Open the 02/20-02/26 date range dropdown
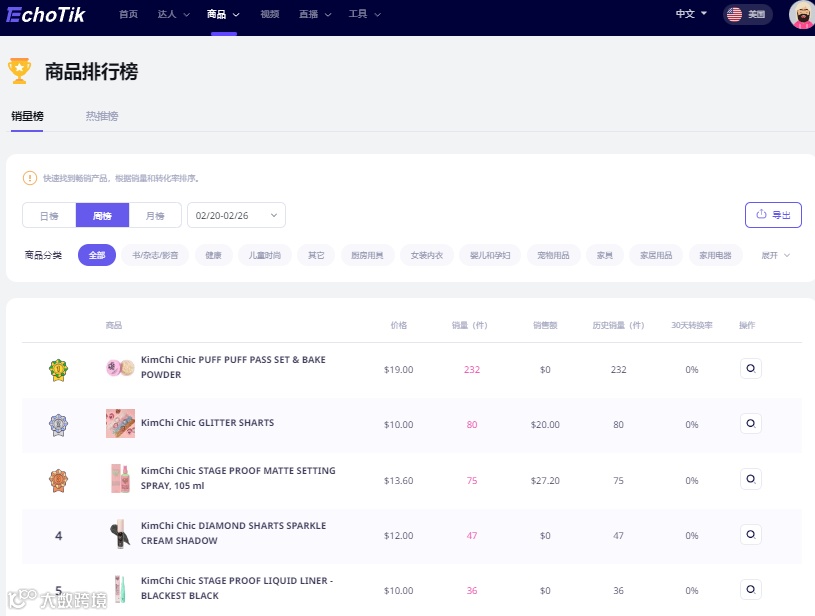 [236, 215]
